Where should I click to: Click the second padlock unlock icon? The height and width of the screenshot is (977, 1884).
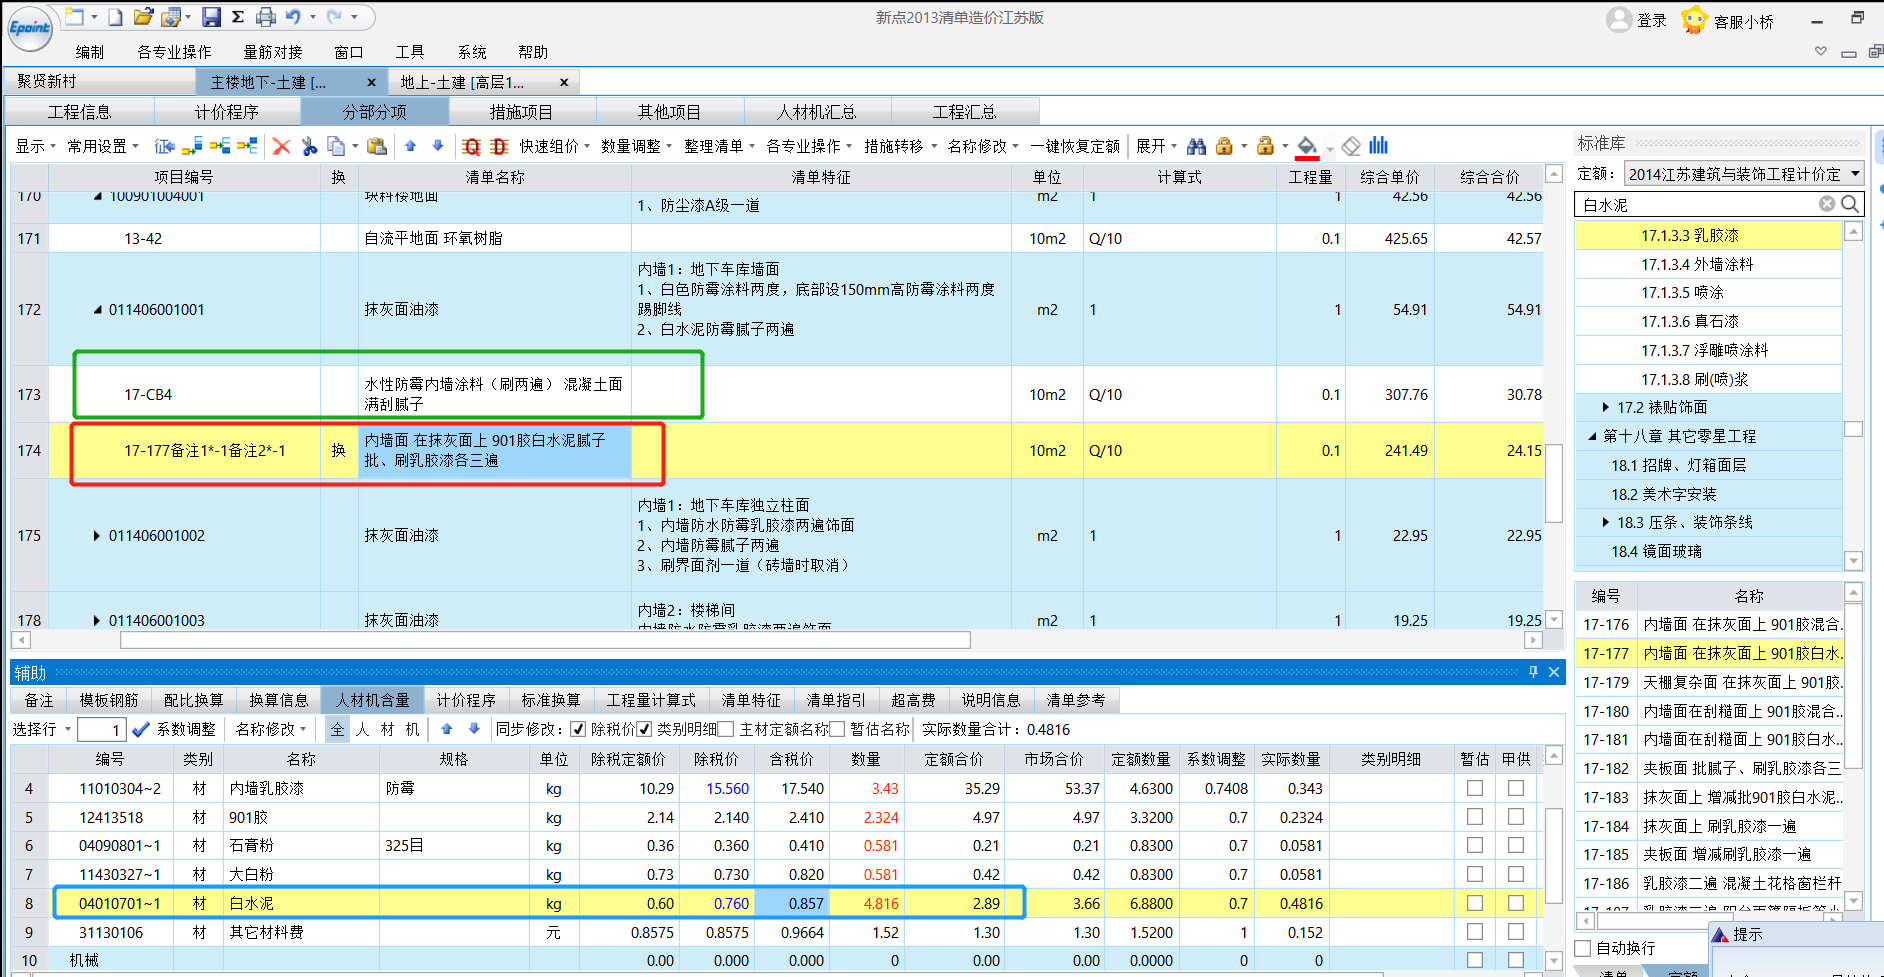tap(1265, 146)
